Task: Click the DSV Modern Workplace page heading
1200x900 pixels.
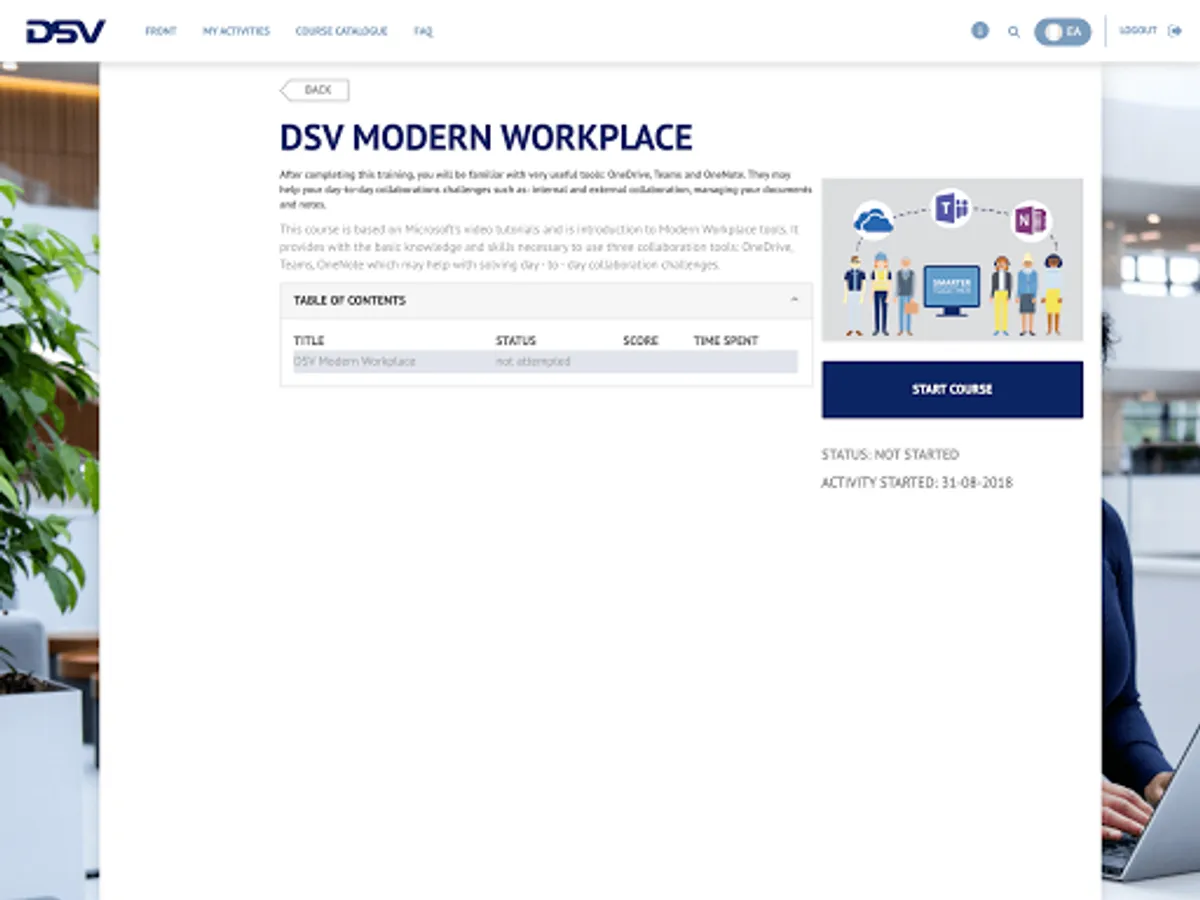Action: [x=486, y=137]
